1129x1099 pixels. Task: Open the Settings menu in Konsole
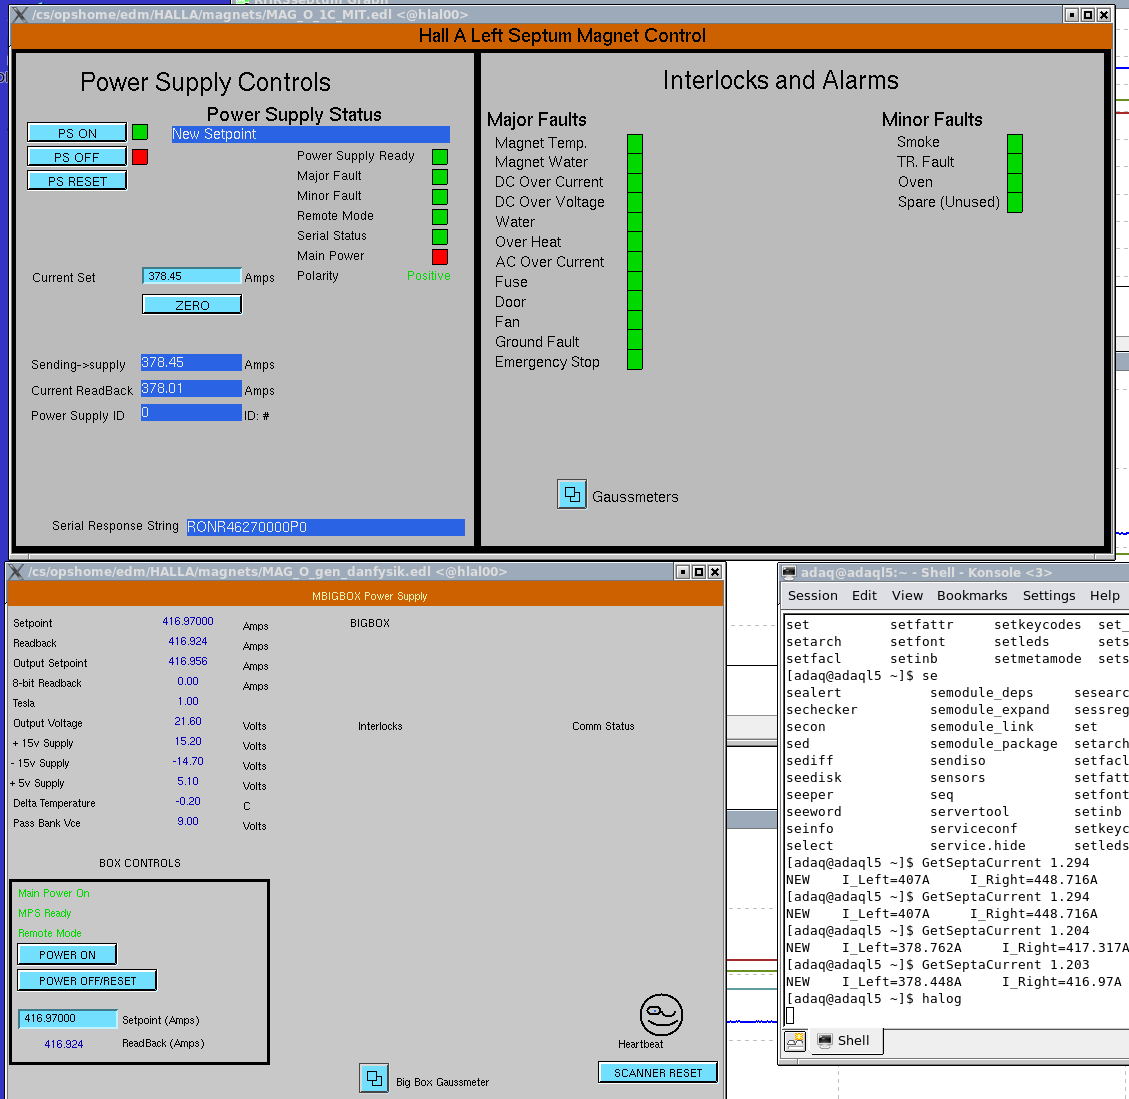1048,596
